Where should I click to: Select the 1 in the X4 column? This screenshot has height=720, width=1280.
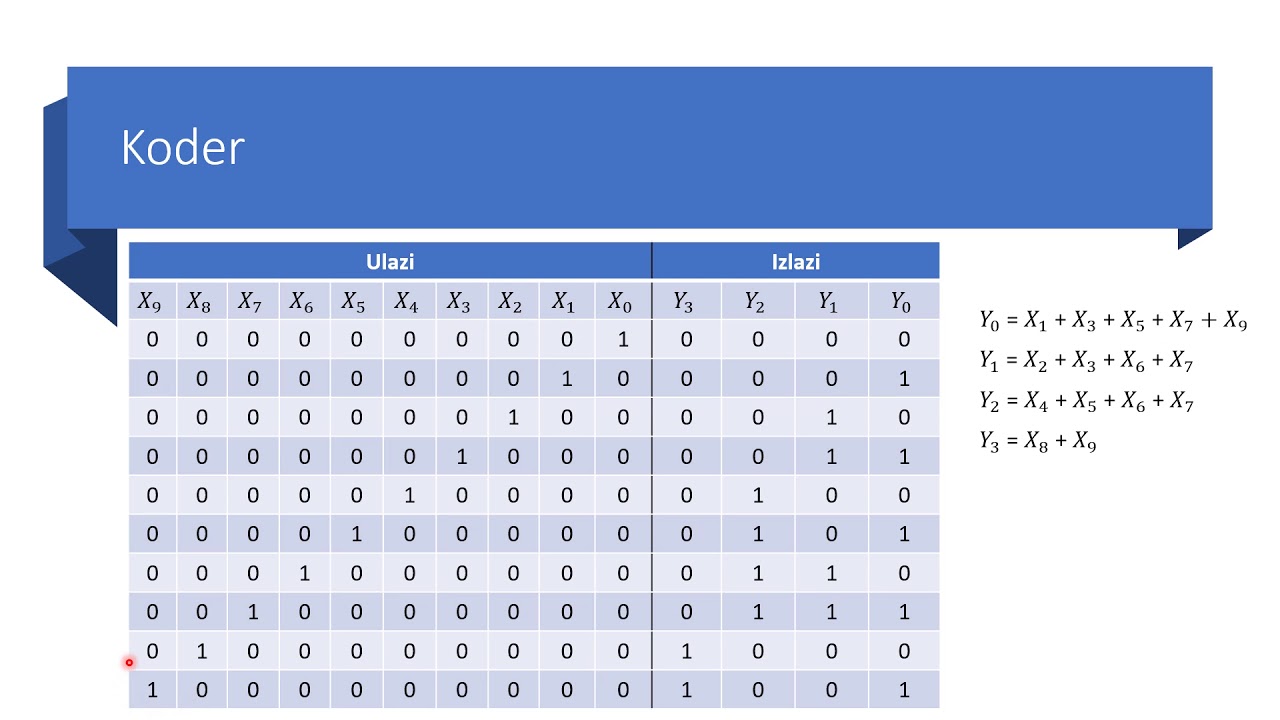click(x=408, y=495)
